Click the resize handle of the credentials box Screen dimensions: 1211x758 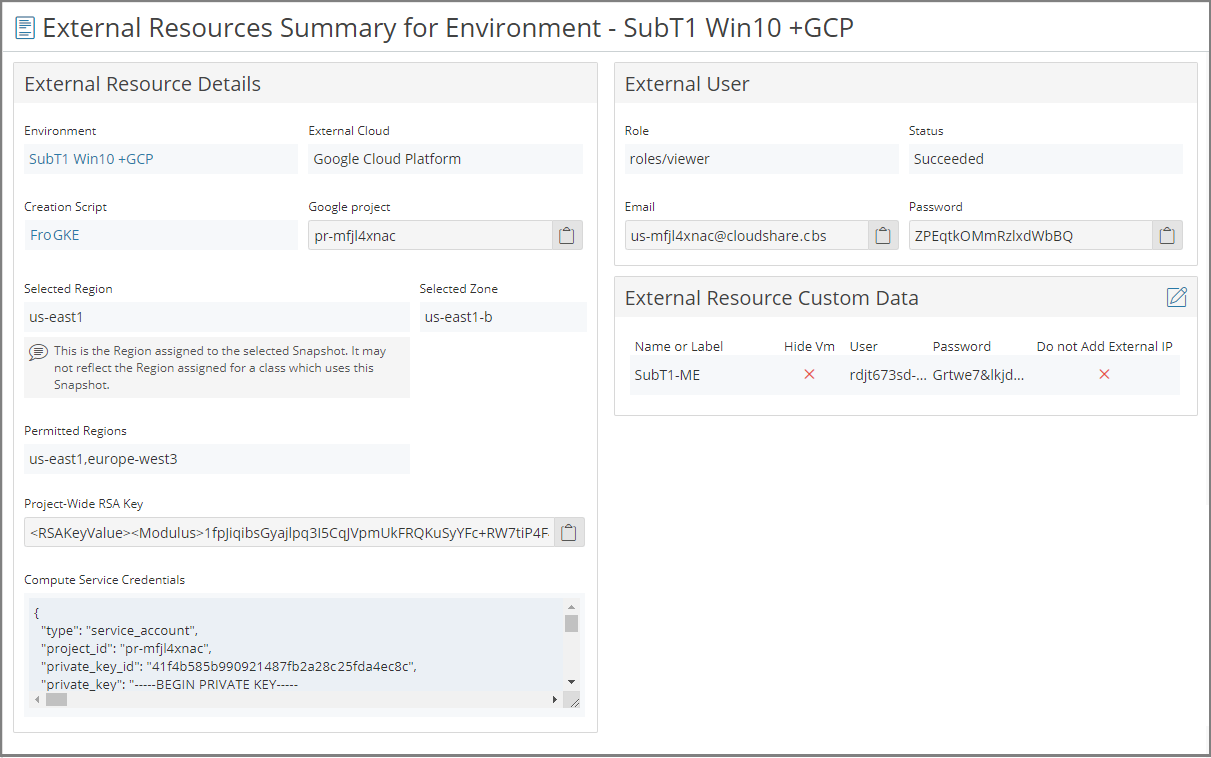tap(572, 700)
